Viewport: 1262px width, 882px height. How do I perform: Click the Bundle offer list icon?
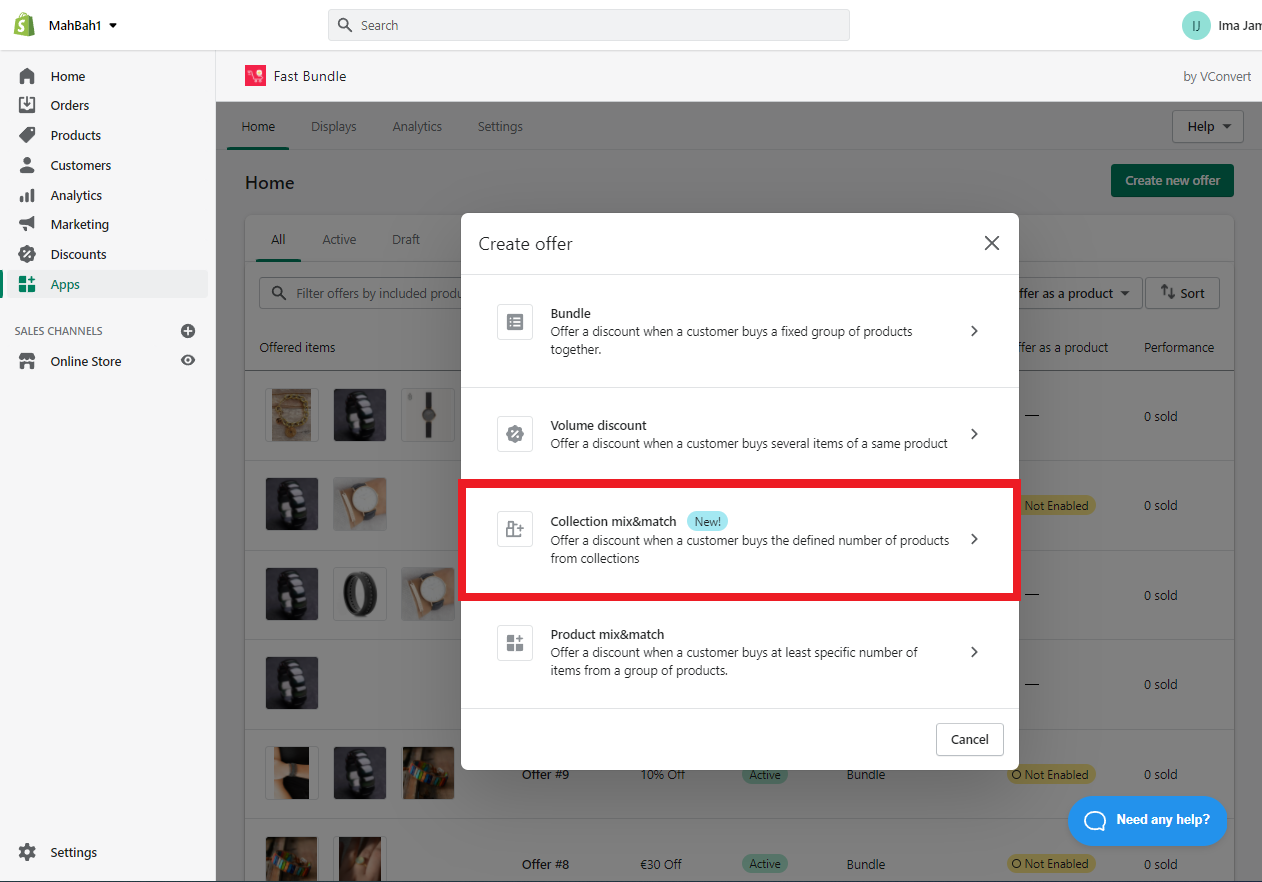(515, 322)
